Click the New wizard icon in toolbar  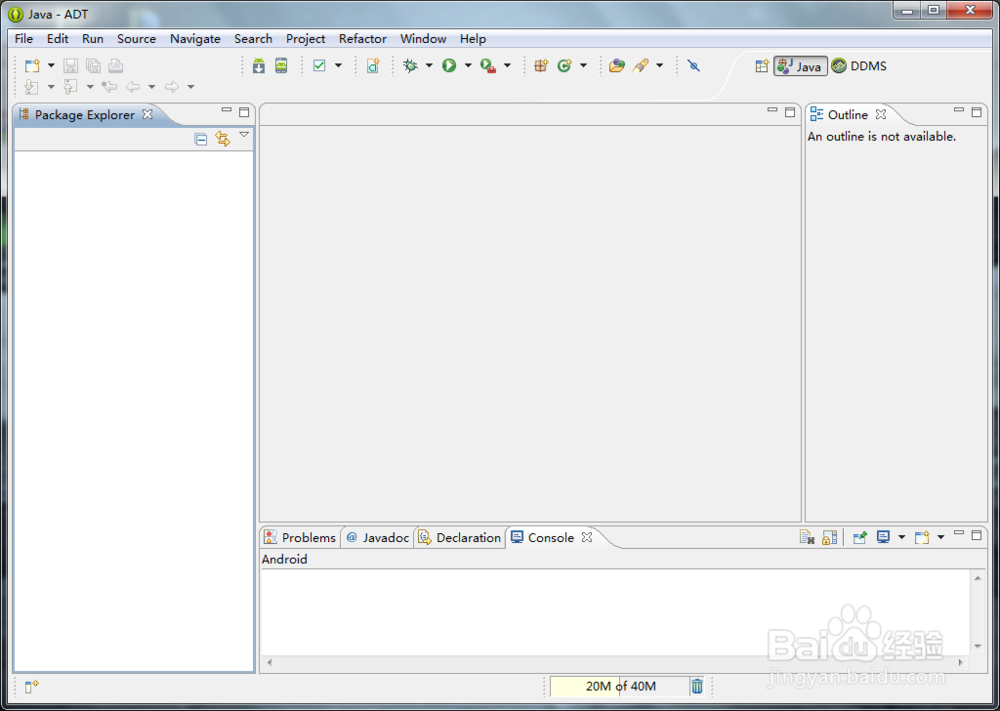[x=32, y=66]
